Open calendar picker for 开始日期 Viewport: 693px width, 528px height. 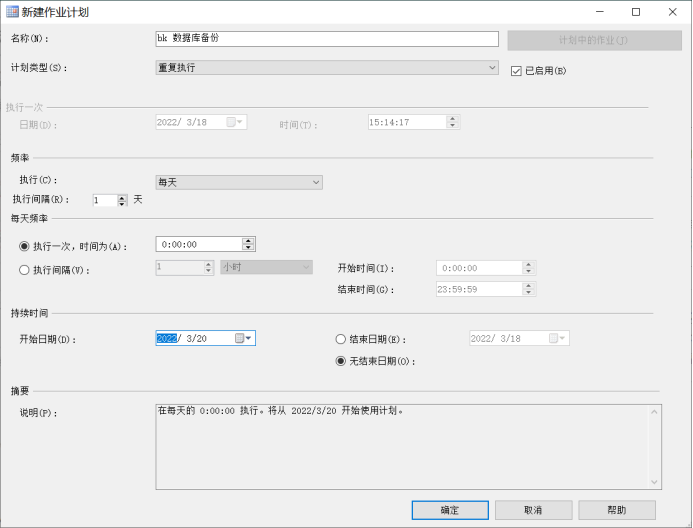coord(243,338)
